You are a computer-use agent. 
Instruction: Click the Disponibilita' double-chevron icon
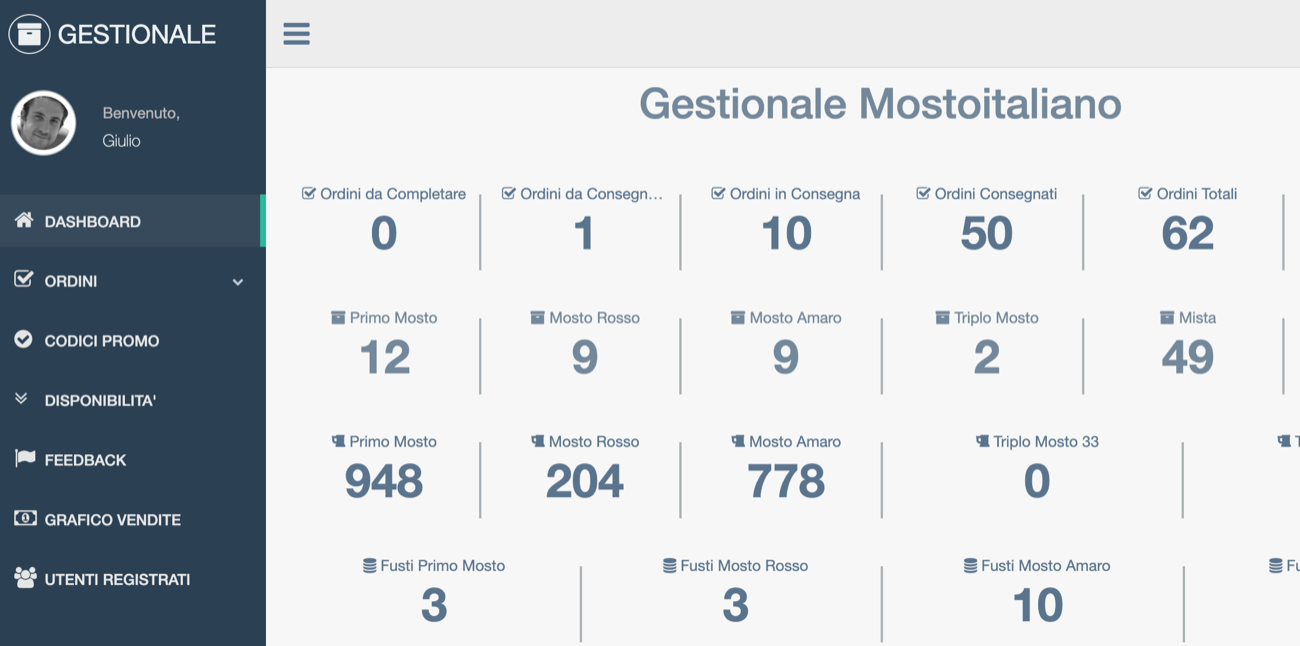coord(22,399)
